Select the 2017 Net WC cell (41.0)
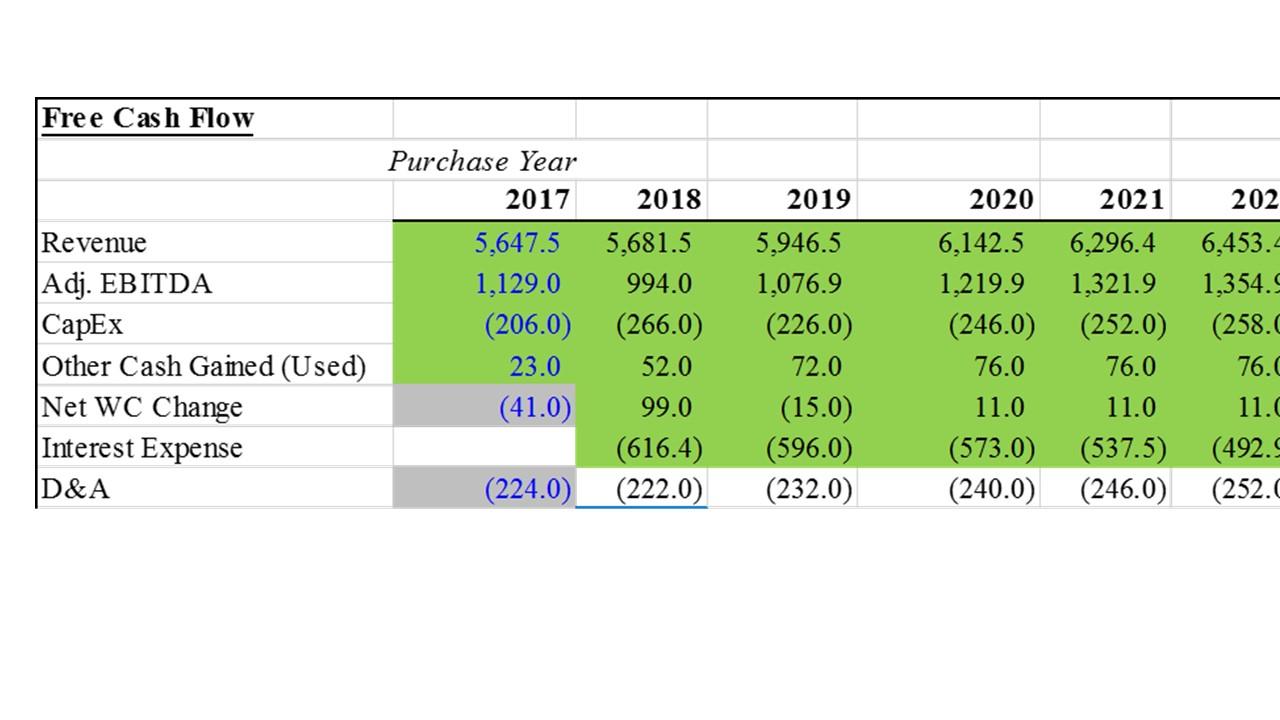 point(484,406)
